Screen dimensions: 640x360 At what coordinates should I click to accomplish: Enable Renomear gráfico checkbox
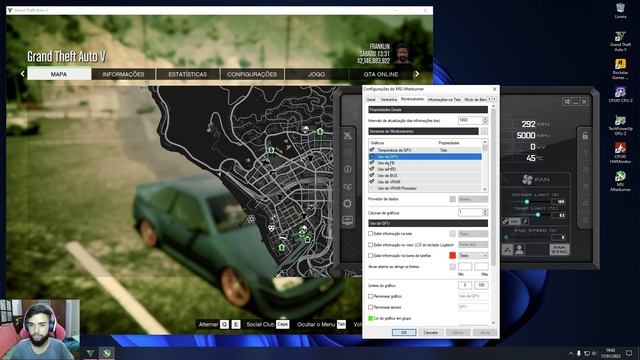[371, 296]
